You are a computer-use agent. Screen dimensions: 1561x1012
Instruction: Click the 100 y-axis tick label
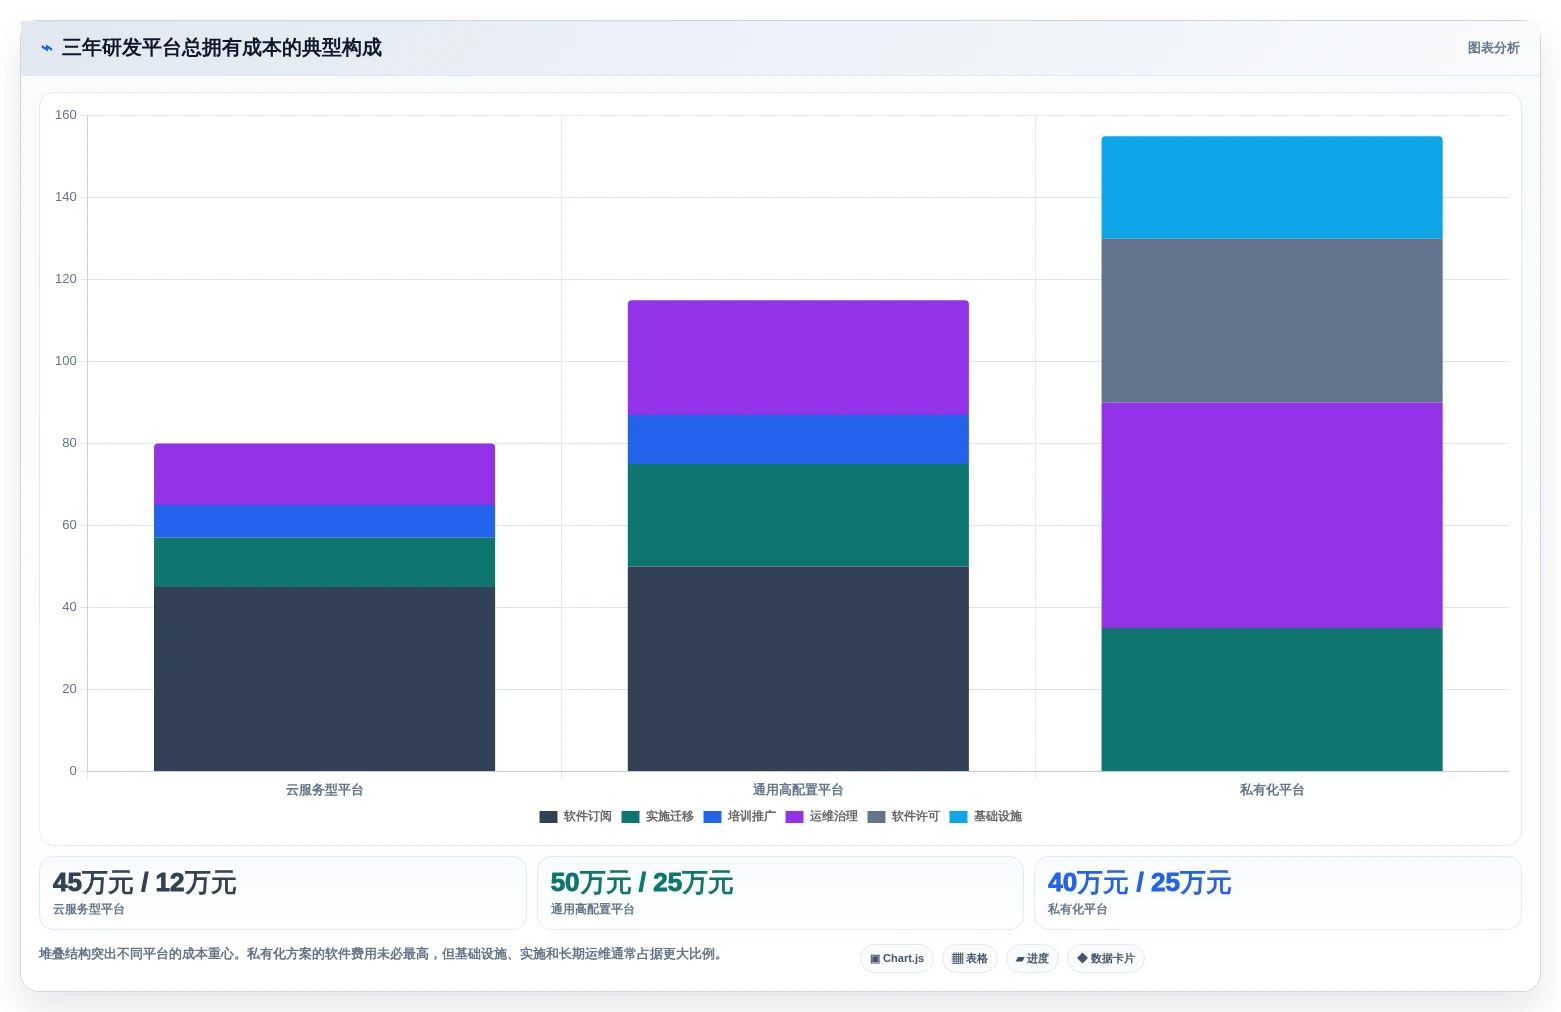coord(66,361)
